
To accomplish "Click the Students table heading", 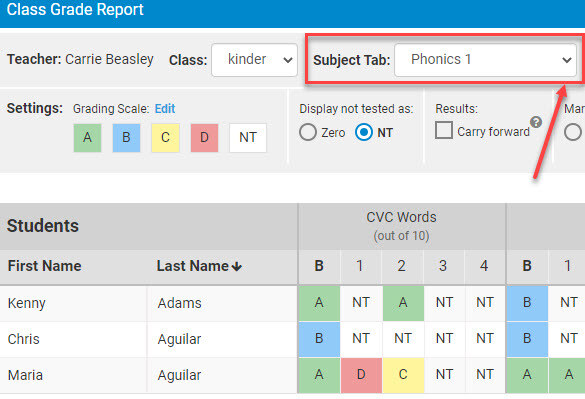I will coord(43,226).
